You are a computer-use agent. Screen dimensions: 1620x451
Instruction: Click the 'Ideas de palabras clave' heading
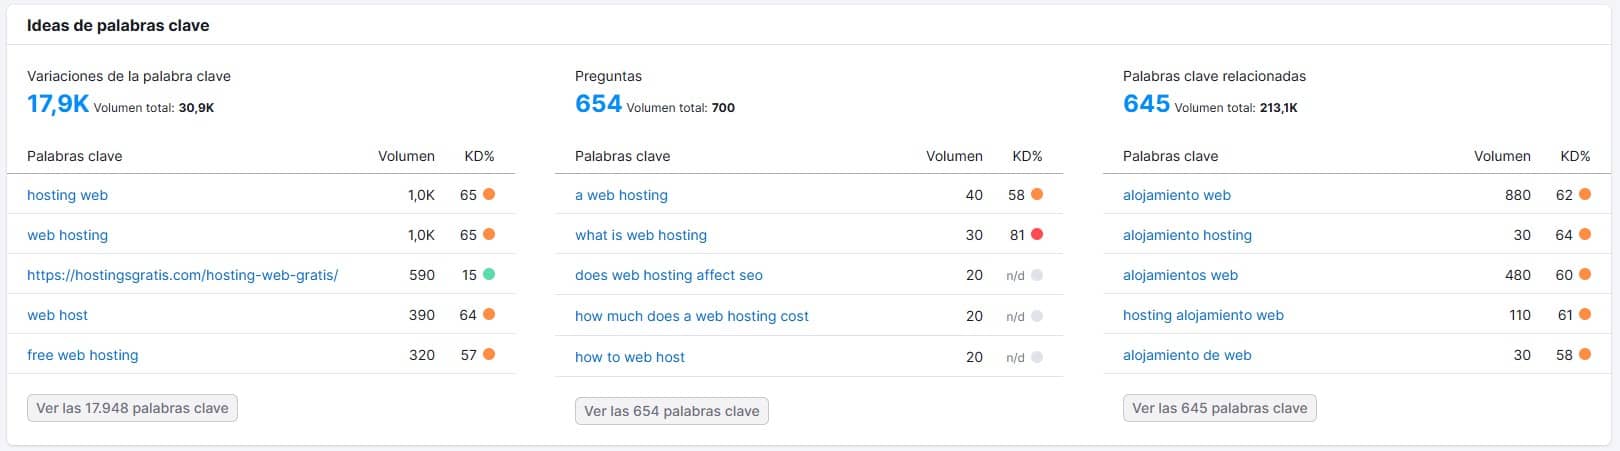pyautogui.click(x=118, y=26)
